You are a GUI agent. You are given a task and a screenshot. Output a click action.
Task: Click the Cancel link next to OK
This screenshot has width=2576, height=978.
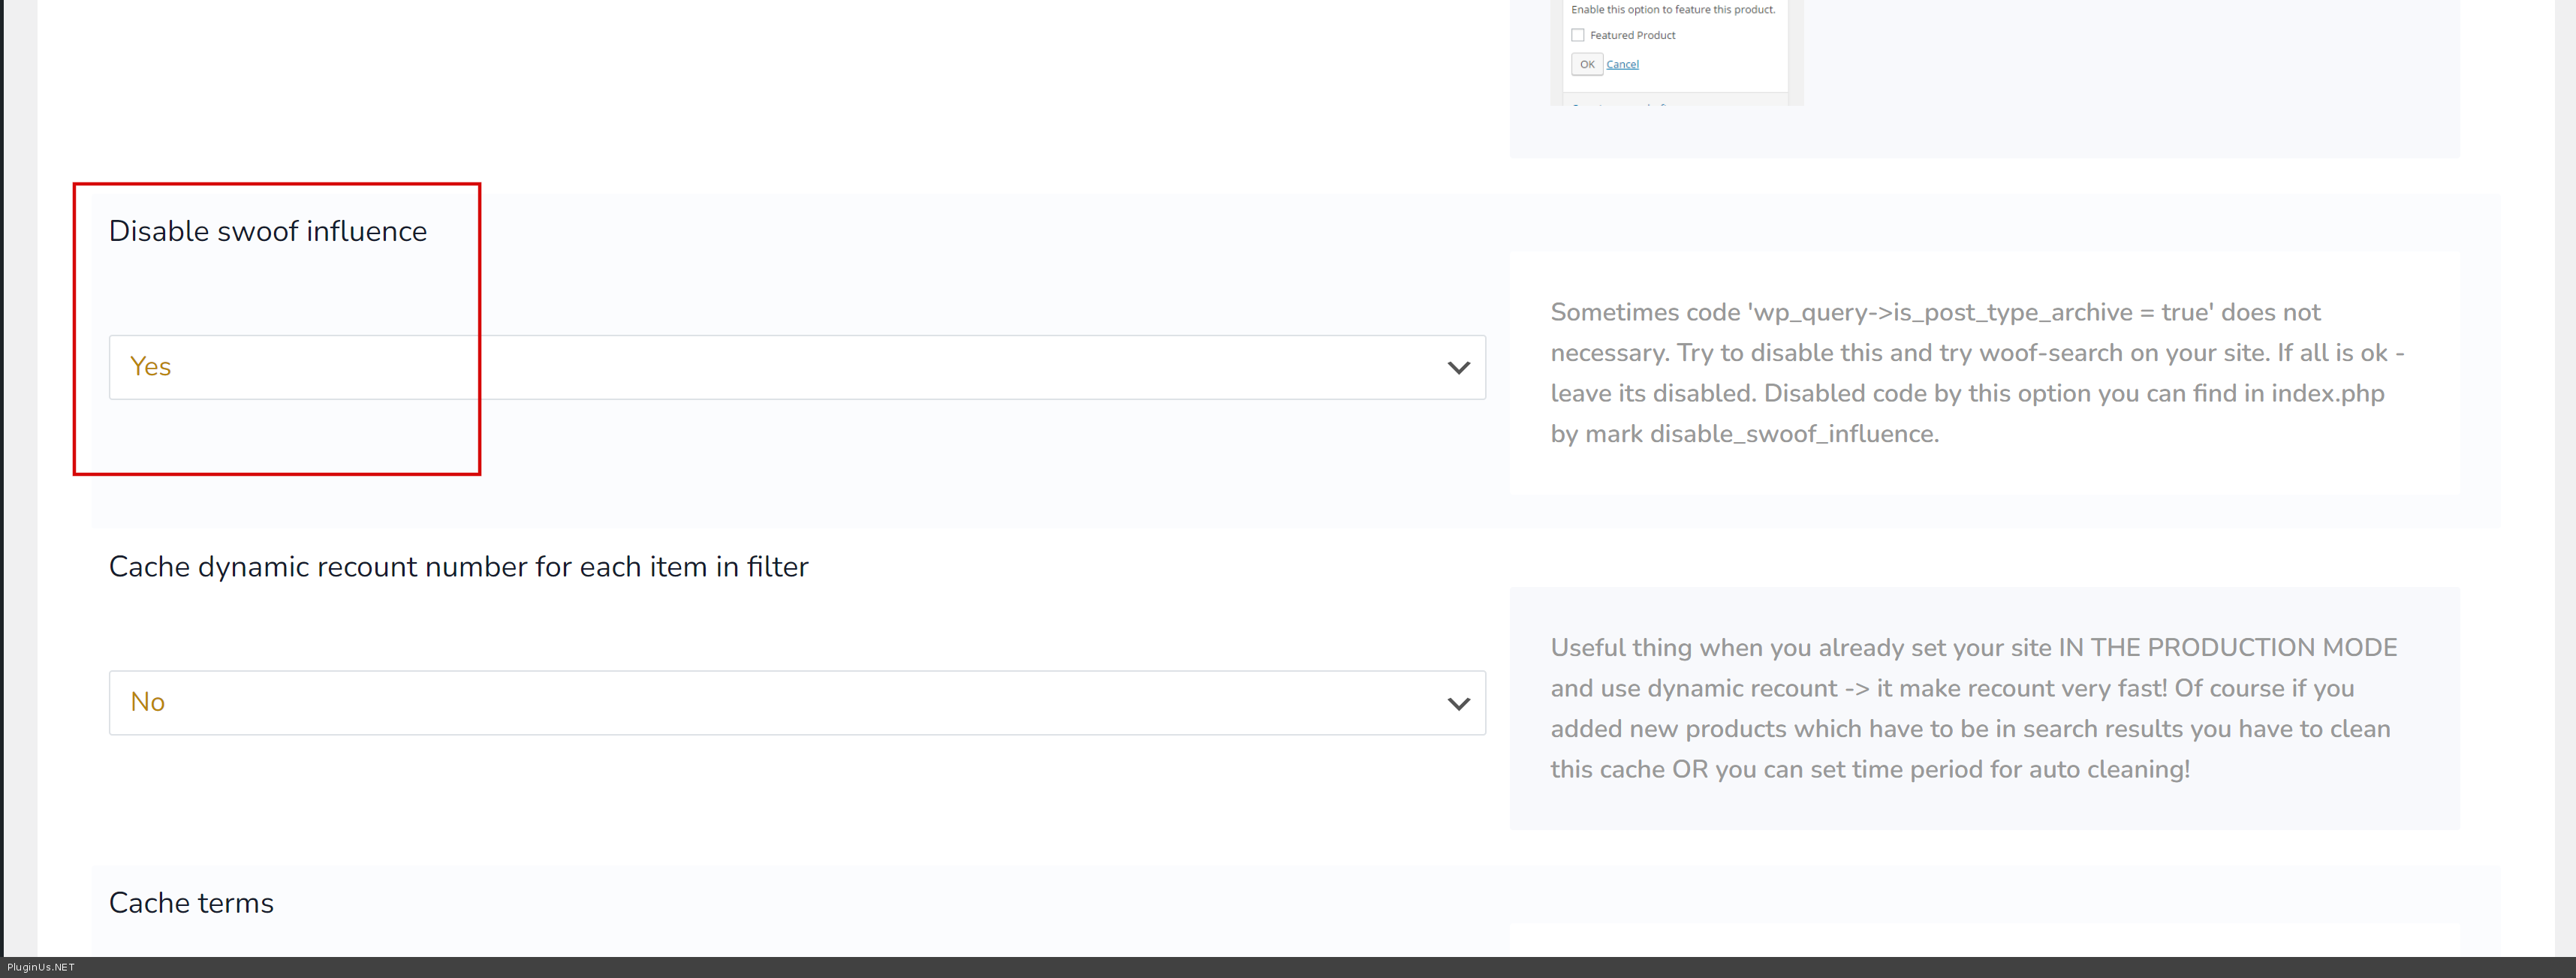click(1622, 64)
